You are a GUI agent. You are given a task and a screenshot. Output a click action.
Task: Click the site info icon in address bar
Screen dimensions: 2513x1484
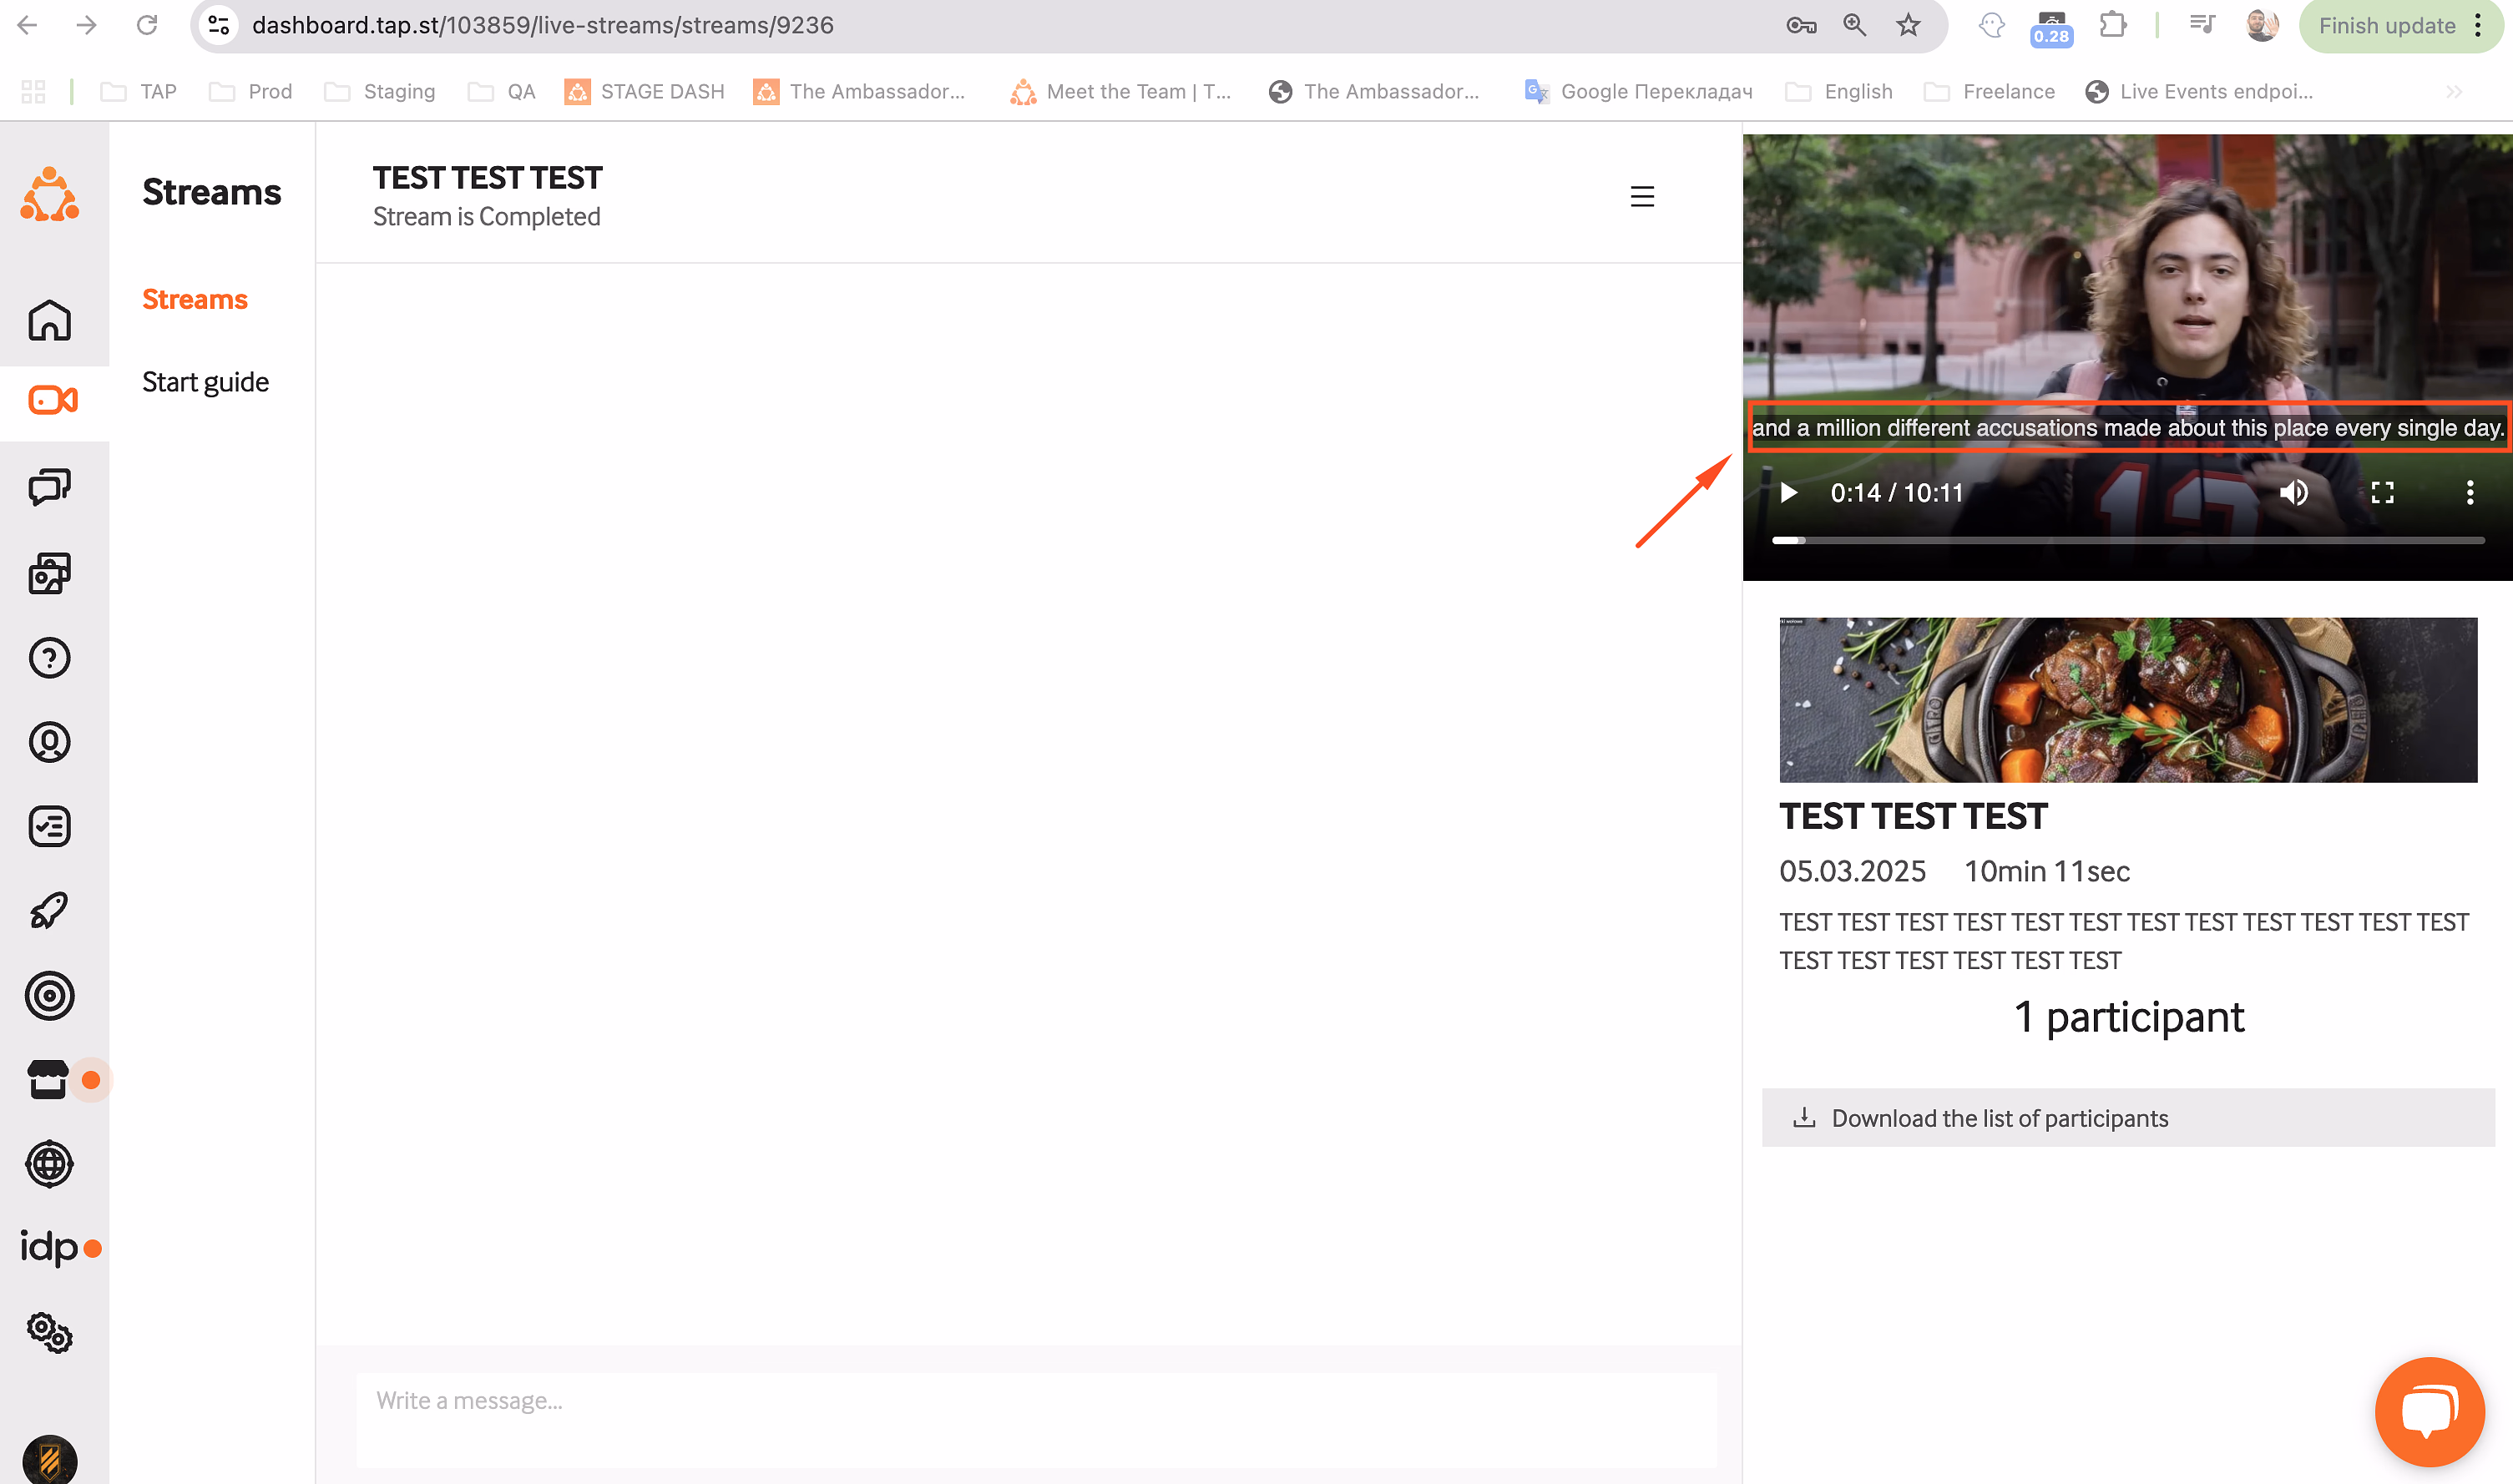coord(219,25)
